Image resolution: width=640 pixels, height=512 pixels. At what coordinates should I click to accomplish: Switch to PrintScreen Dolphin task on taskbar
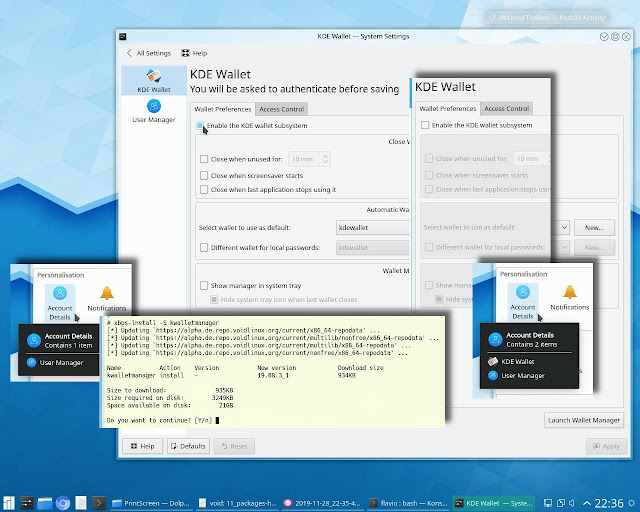tap(151, 503)
